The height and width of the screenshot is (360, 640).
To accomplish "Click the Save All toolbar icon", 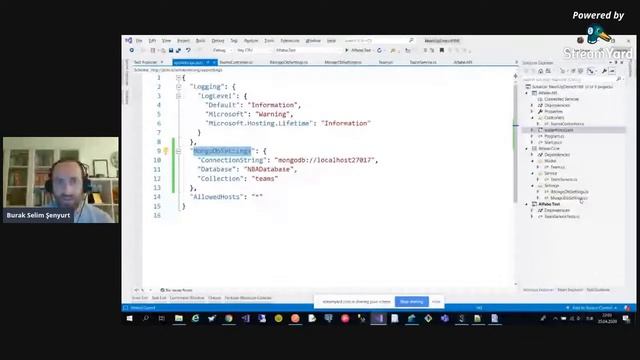I will click(x=178, y=50).
